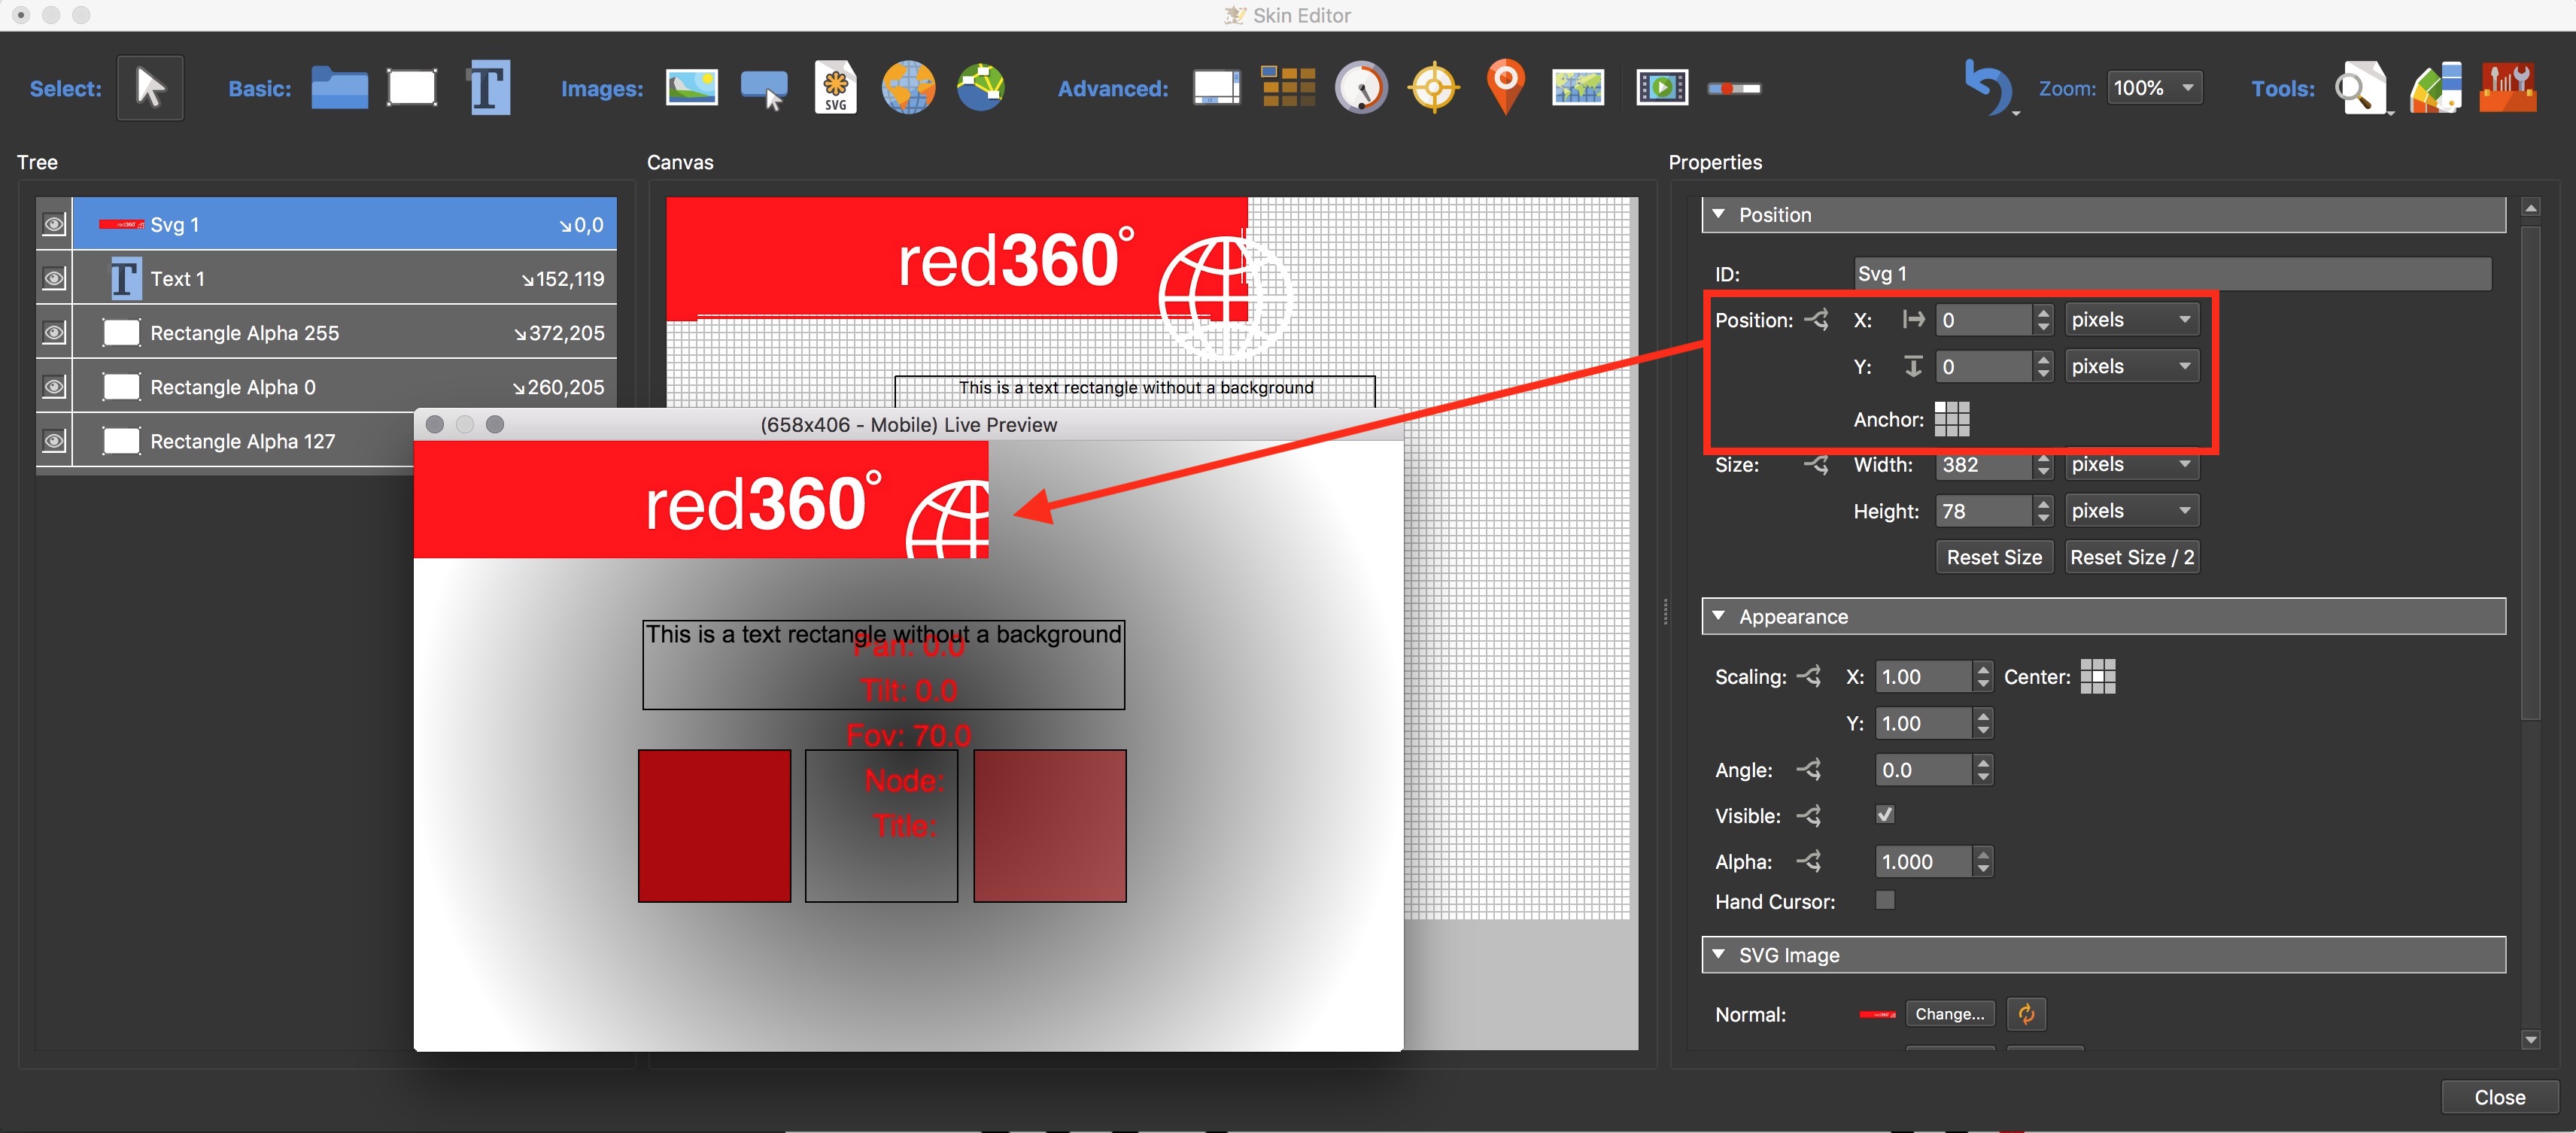Click the Width value field

(x=1984, y=465)
